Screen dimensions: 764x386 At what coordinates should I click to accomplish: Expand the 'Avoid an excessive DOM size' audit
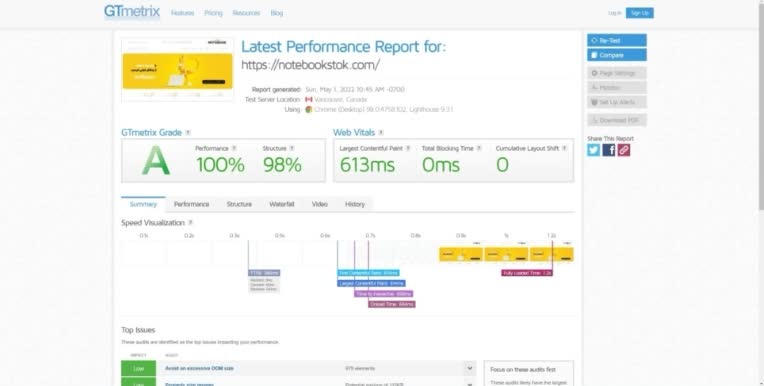(470, 368)
